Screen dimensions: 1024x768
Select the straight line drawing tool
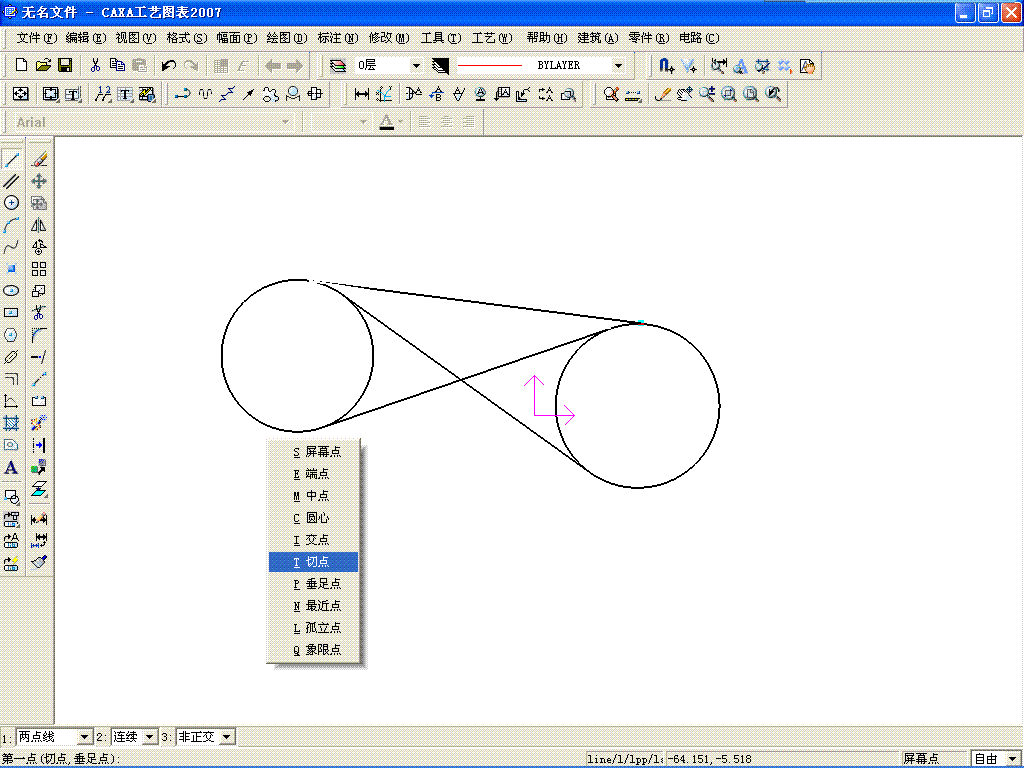(11, 159)
